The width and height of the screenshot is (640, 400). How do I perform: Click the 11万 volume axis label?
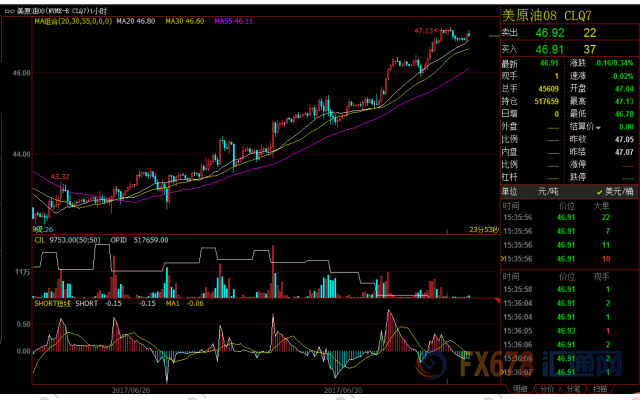23,272
